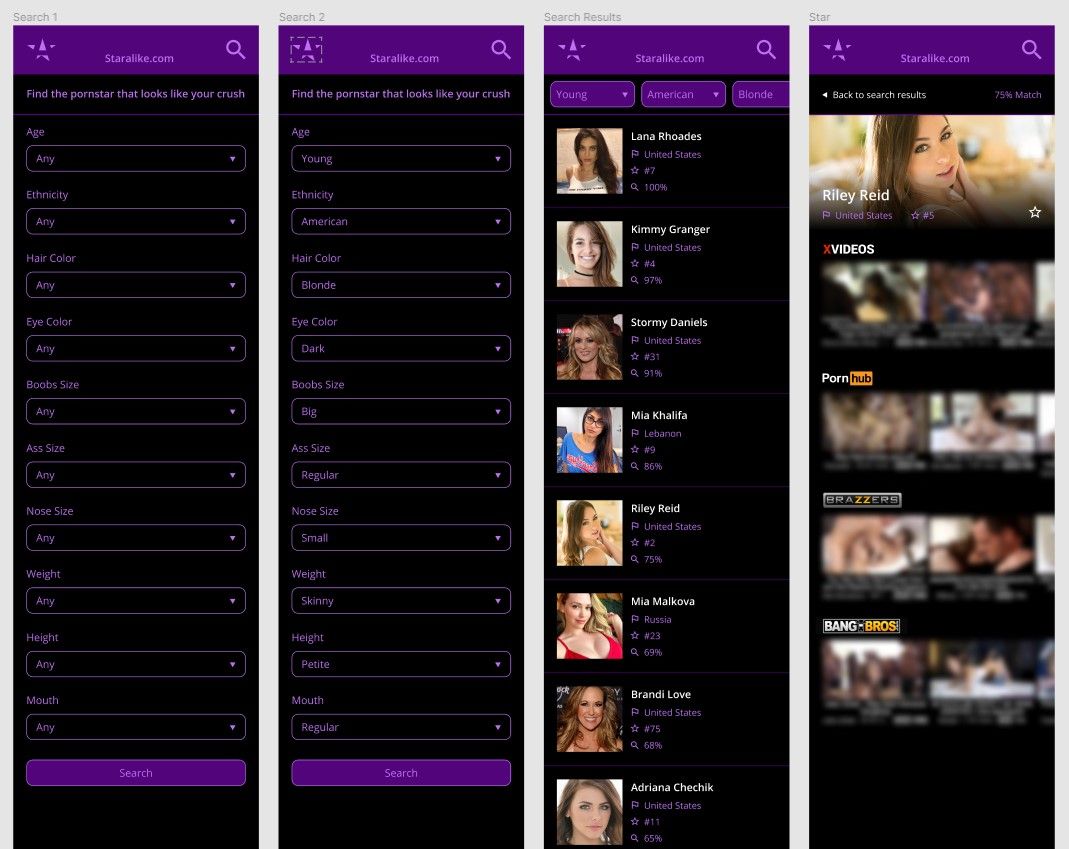Select the Adriana Chechik result name
1069x849 pixels.
click(x=672, y=788)
